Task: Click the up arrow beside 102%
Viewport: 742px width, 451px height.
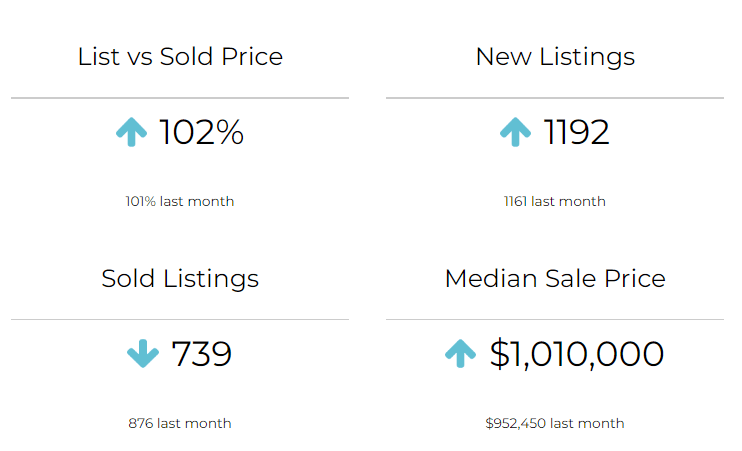Action: point(131,132)
